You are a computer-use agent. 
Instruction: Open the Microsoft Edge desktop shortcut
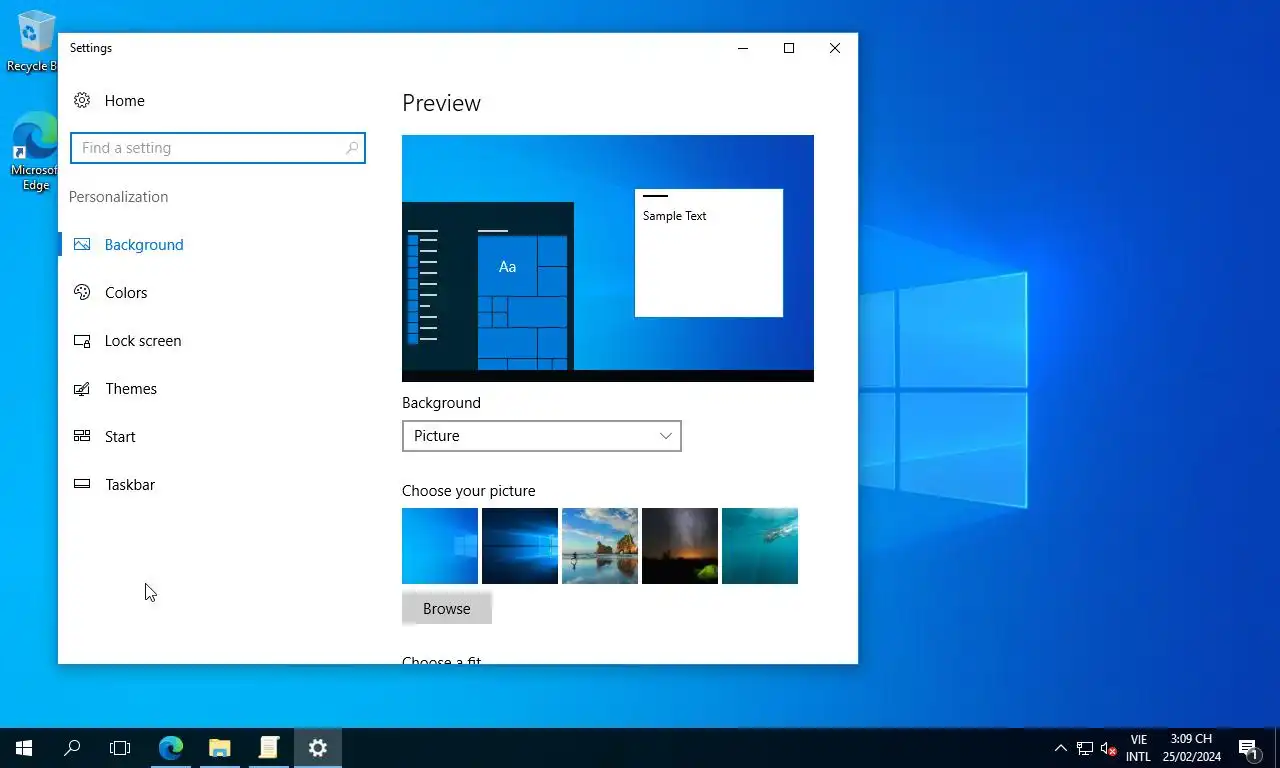35,150
